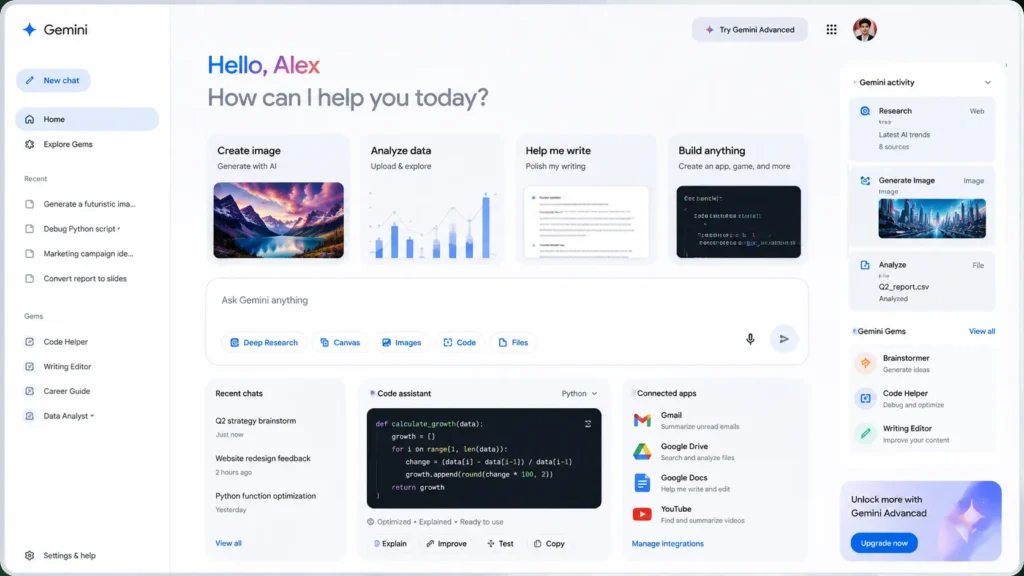Expand the Data Analyst gem arrow
The height and width of the screenshot is (576, 1024).
tap(92, 416)
